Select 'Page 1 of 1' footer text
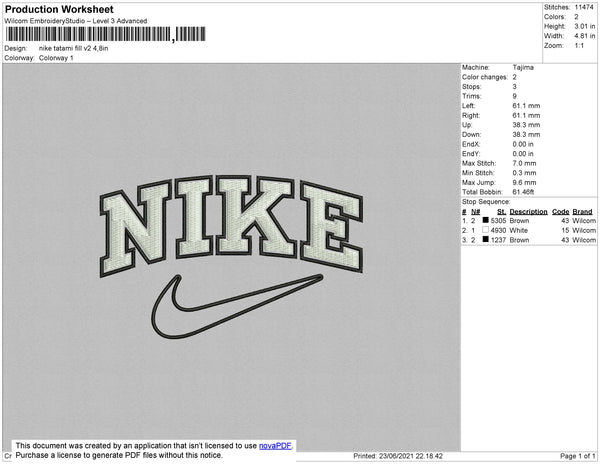 [578, 456]
